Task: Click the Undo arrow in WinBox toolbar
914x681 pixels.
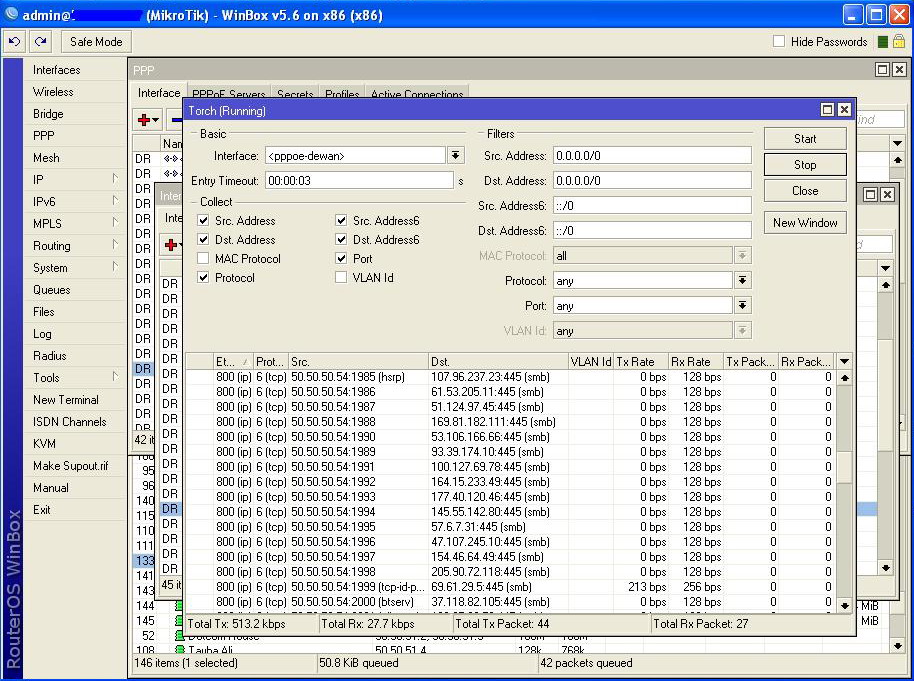Action: point(15,42)
